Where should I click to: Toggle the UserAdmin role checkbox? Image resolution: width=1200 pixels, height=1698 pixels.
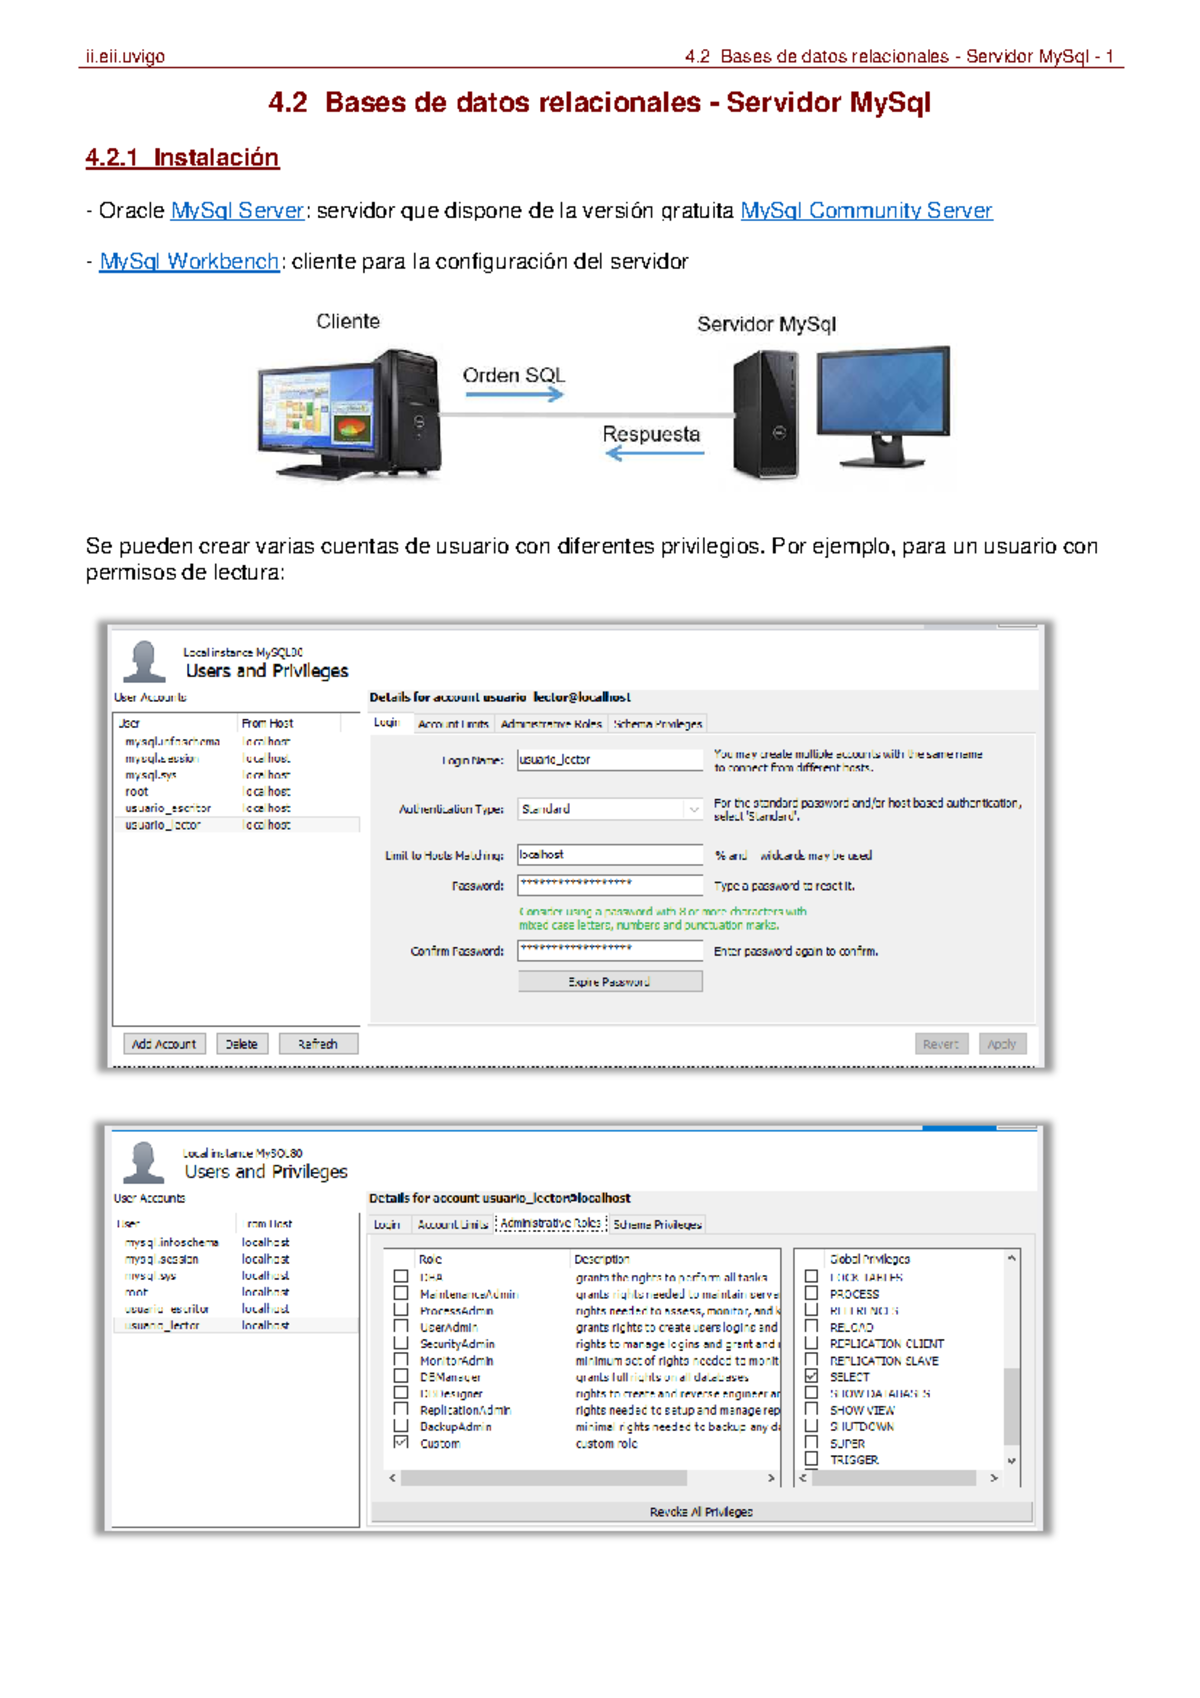(x=401, y=1327)
